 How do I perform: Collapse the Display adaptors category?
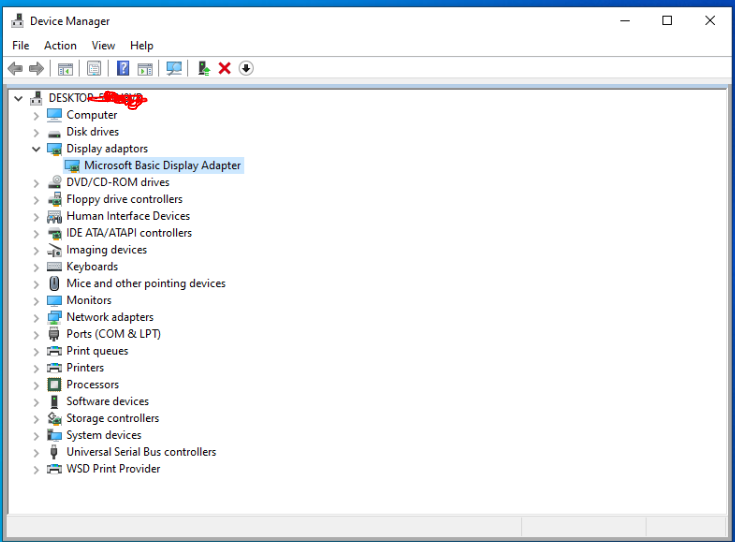36,149
